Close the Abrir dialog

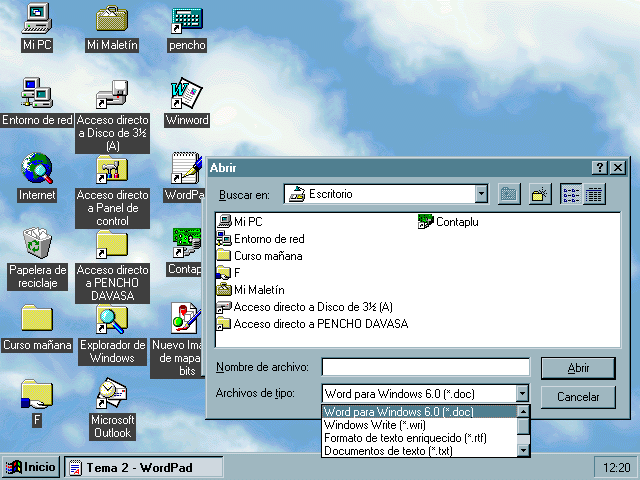point(618,167)
